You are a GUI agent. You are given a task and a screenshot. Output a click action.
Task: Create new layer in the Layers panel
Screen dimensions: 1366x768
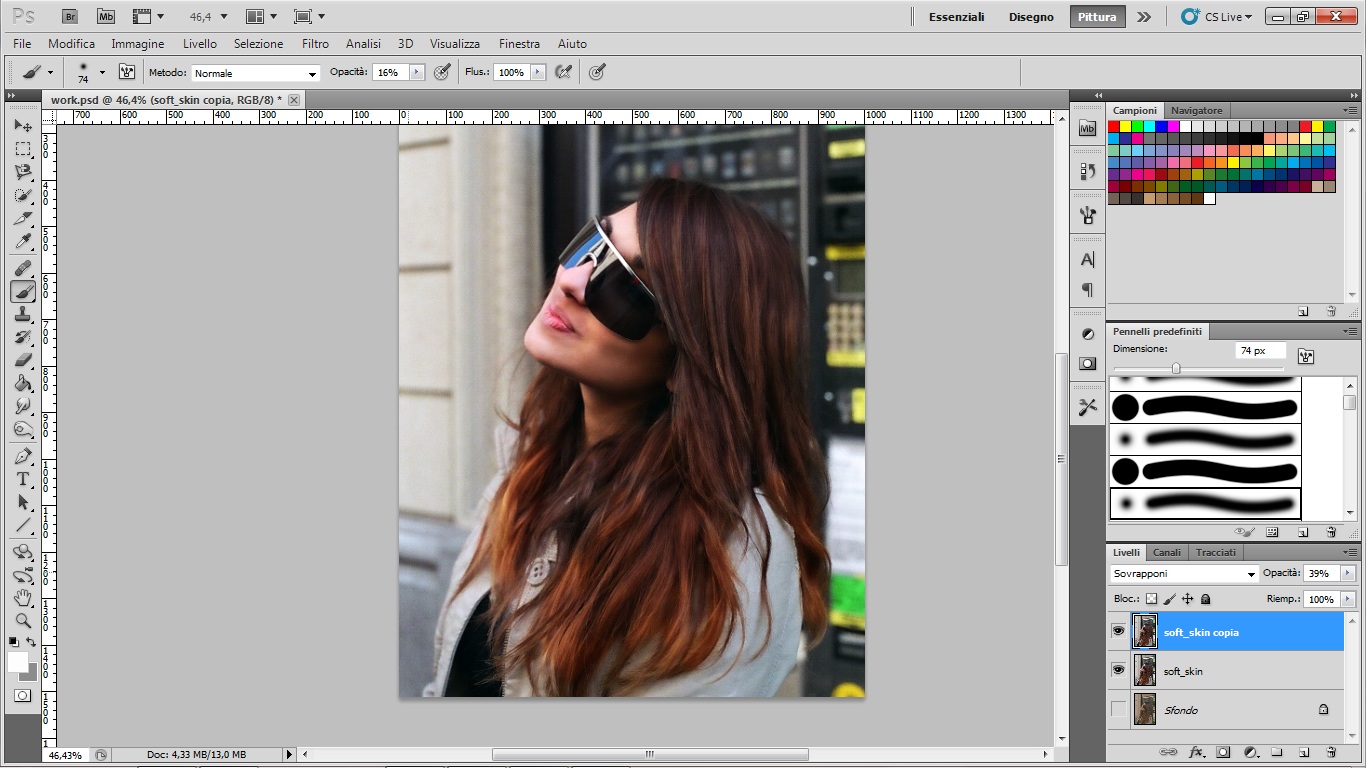click(x=1304, y=752)
